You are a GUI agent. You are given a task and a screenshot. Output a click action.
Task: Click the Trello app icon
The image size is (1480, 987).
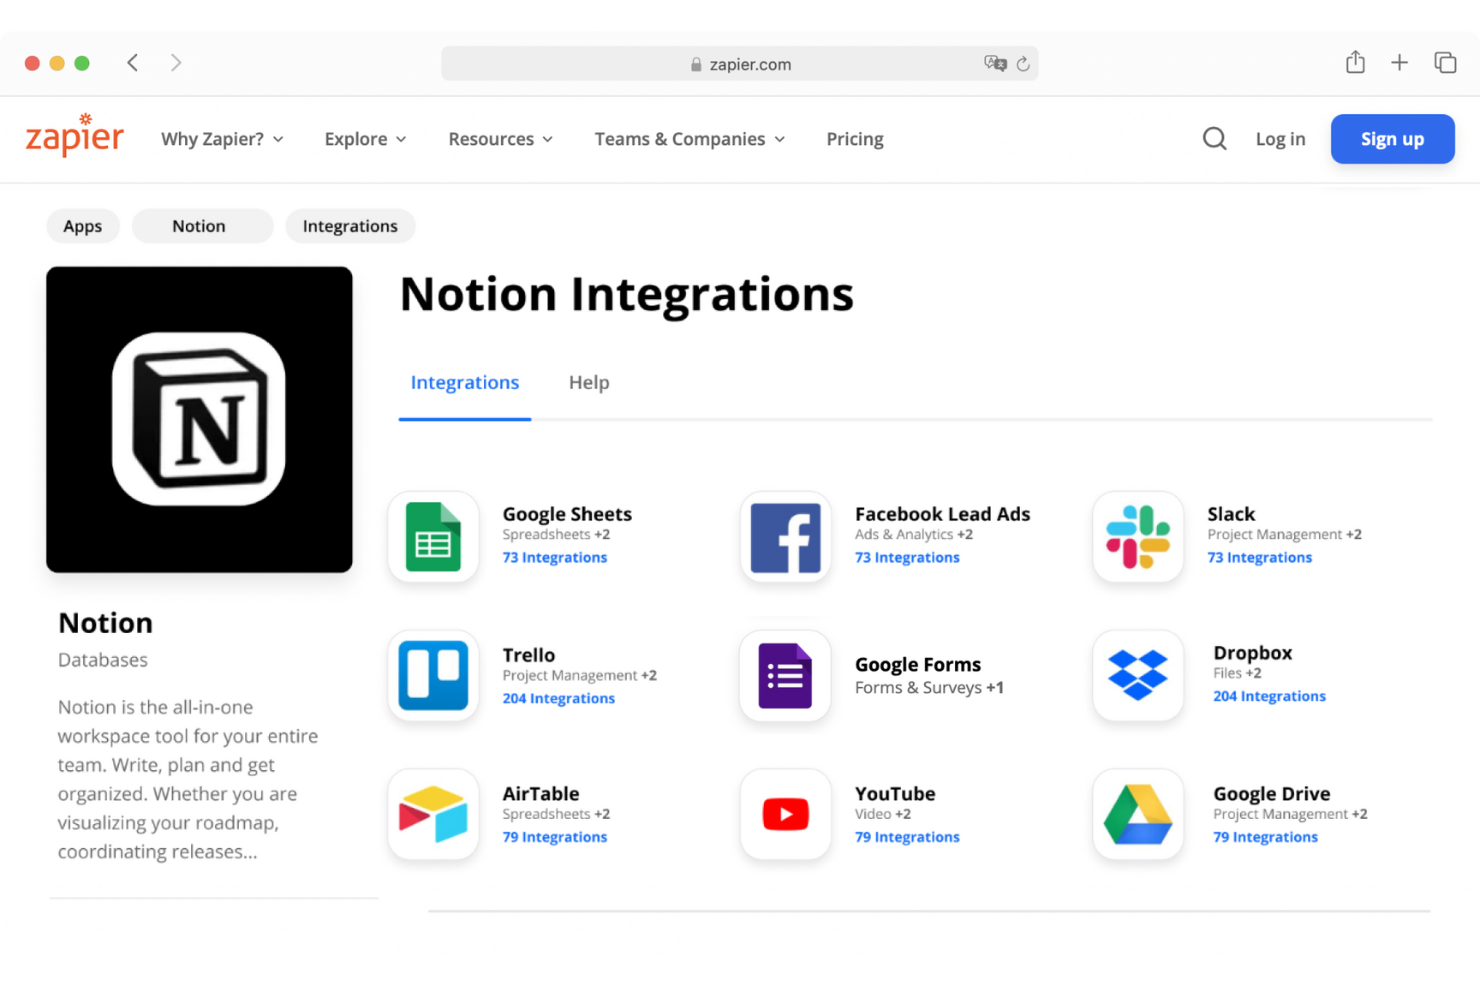point(433,676)
